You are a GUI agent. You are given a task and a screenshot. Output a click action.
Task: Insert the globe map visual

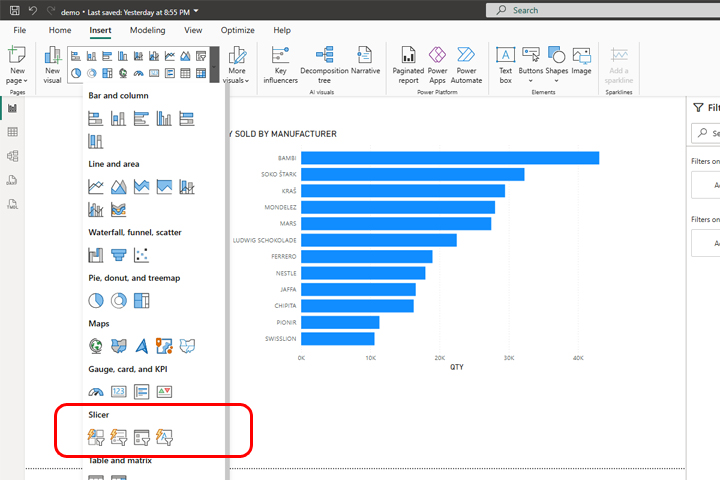pos(97,346)
